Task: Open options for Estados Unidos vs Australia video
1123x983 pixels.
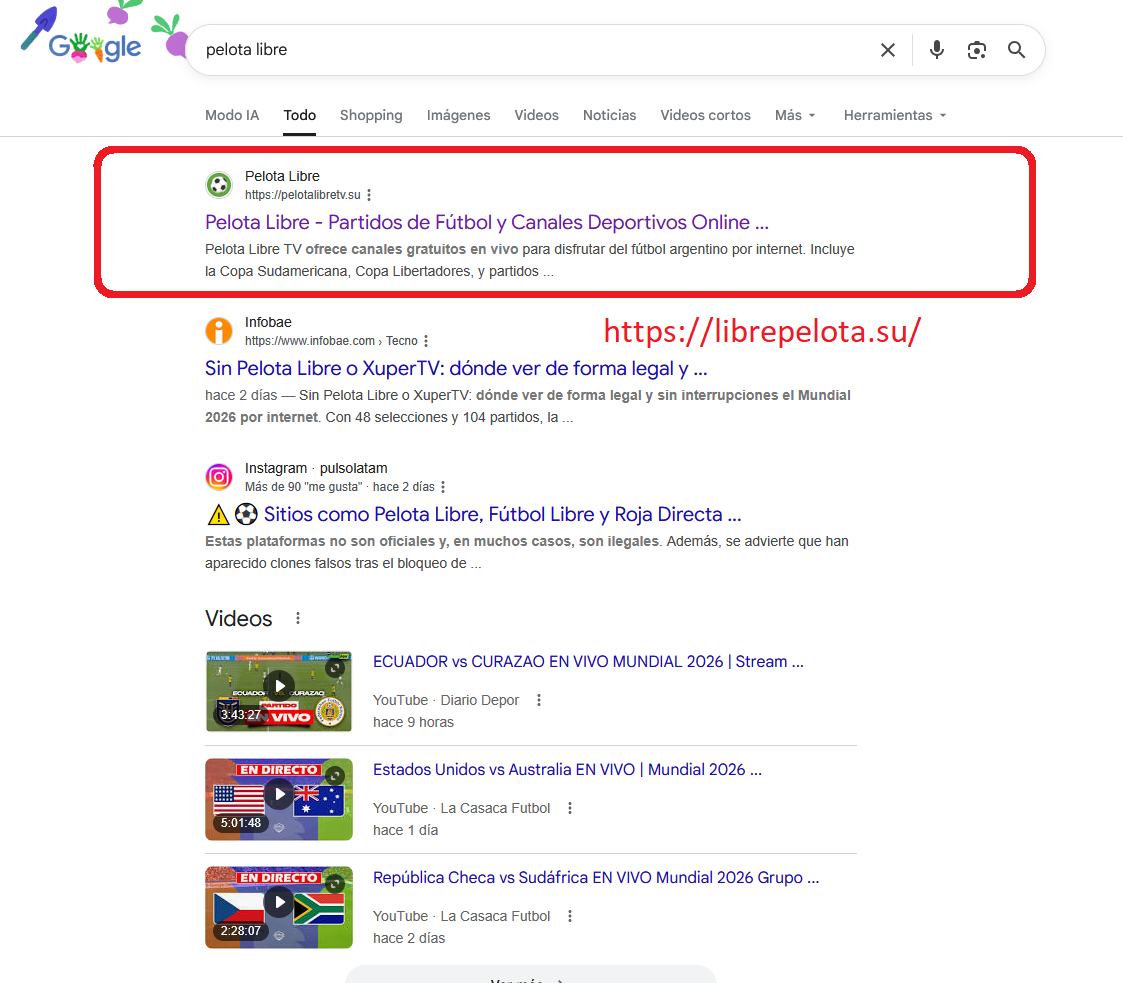Action: click(x=569, y=808)
